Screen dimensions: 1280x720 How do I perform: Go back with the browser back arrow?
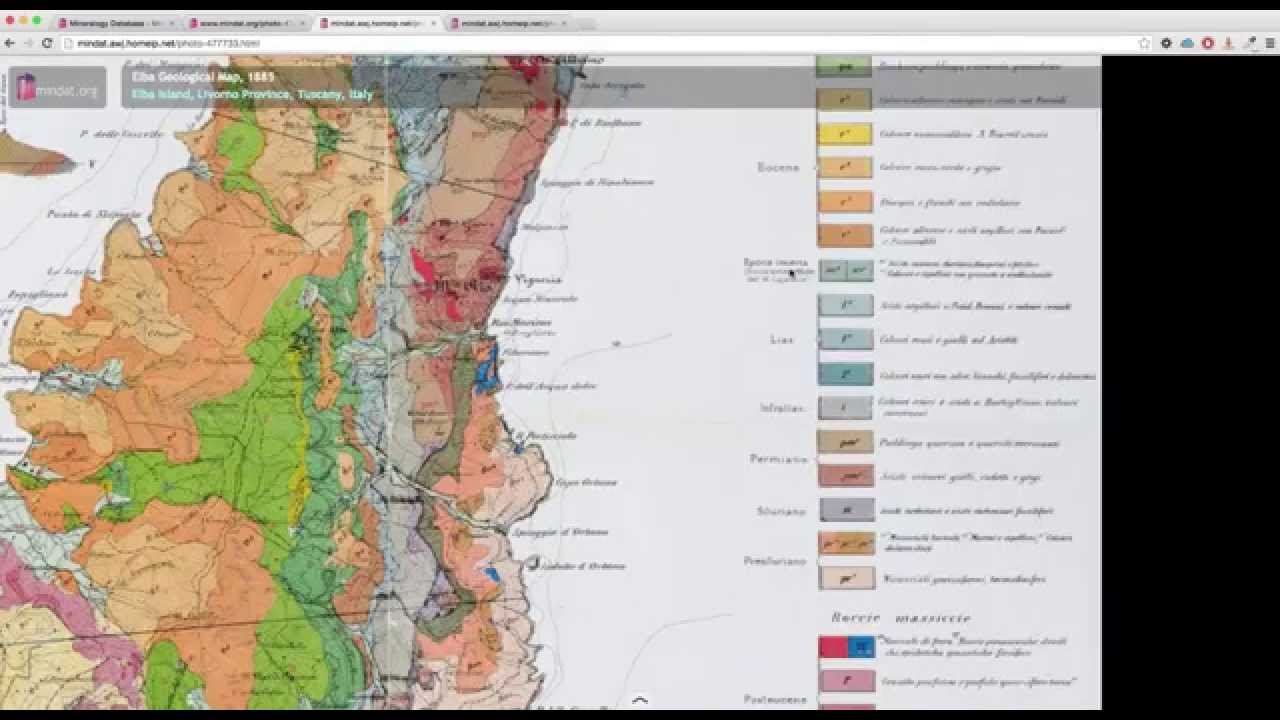click(9, 43)
